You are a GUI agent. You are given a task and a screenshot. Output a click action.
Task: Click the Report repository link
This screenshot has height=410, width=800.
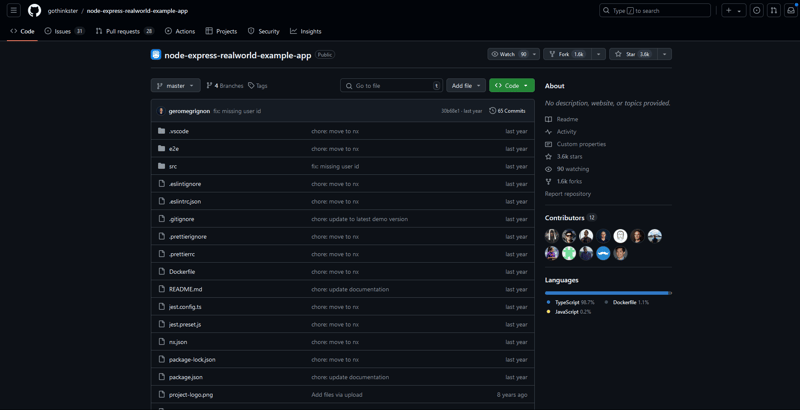pos(568,194)
